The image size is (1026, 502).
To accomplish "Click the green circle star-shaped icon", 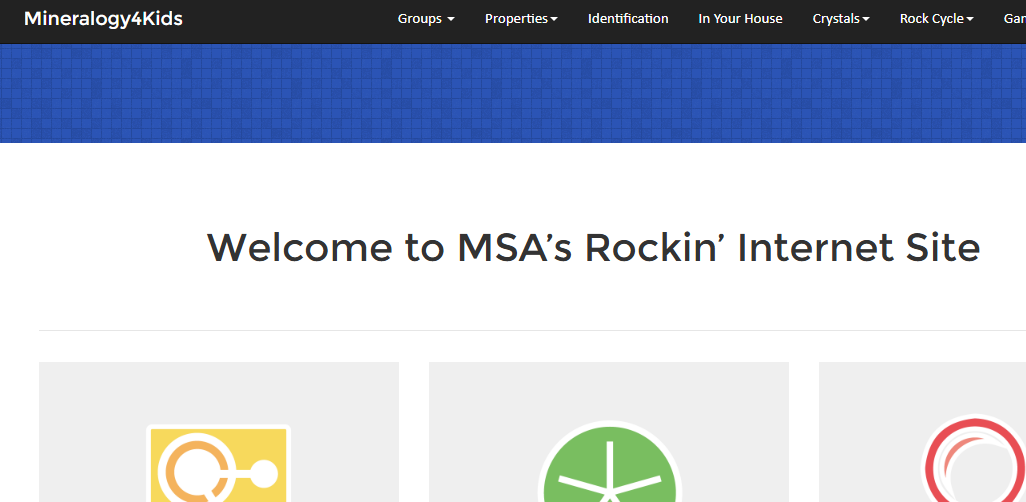I will (x=610, y=462).
